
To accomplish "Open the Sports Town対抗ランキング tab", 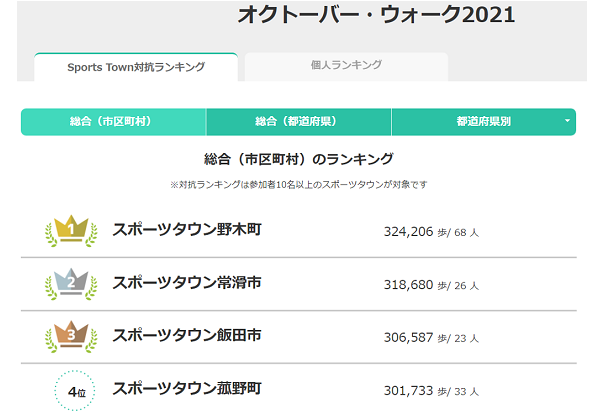I will coord(136,67).
